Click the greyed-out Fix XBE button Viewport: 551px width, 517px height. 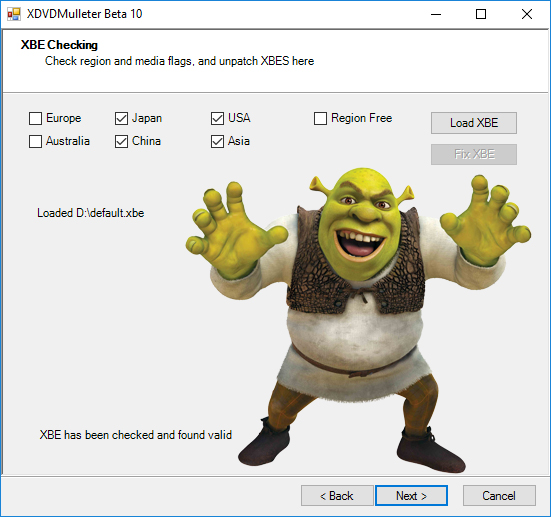point(474,154)
